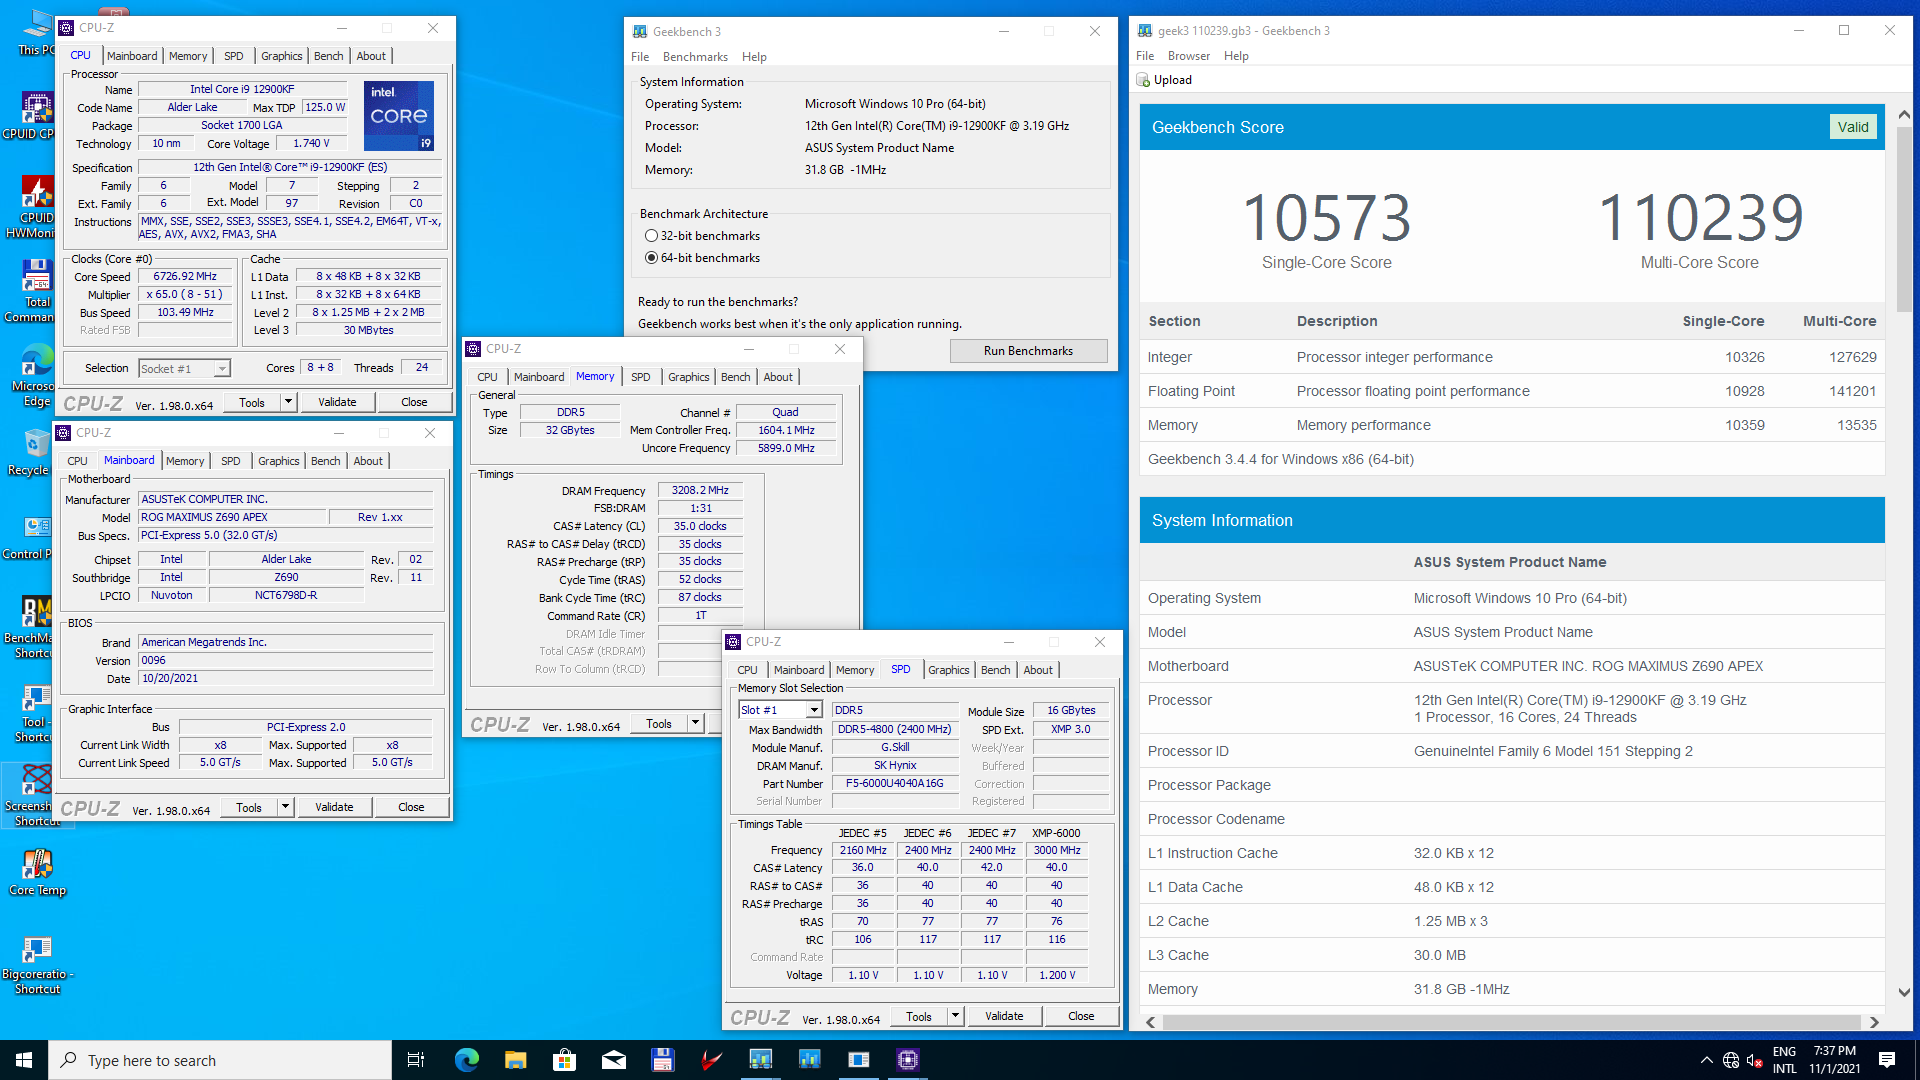This screenshot has width=1920, height=1080.
Task: Switch to Graphics tab in CPU-Z Mainboard window
Action: click(278, 461)
